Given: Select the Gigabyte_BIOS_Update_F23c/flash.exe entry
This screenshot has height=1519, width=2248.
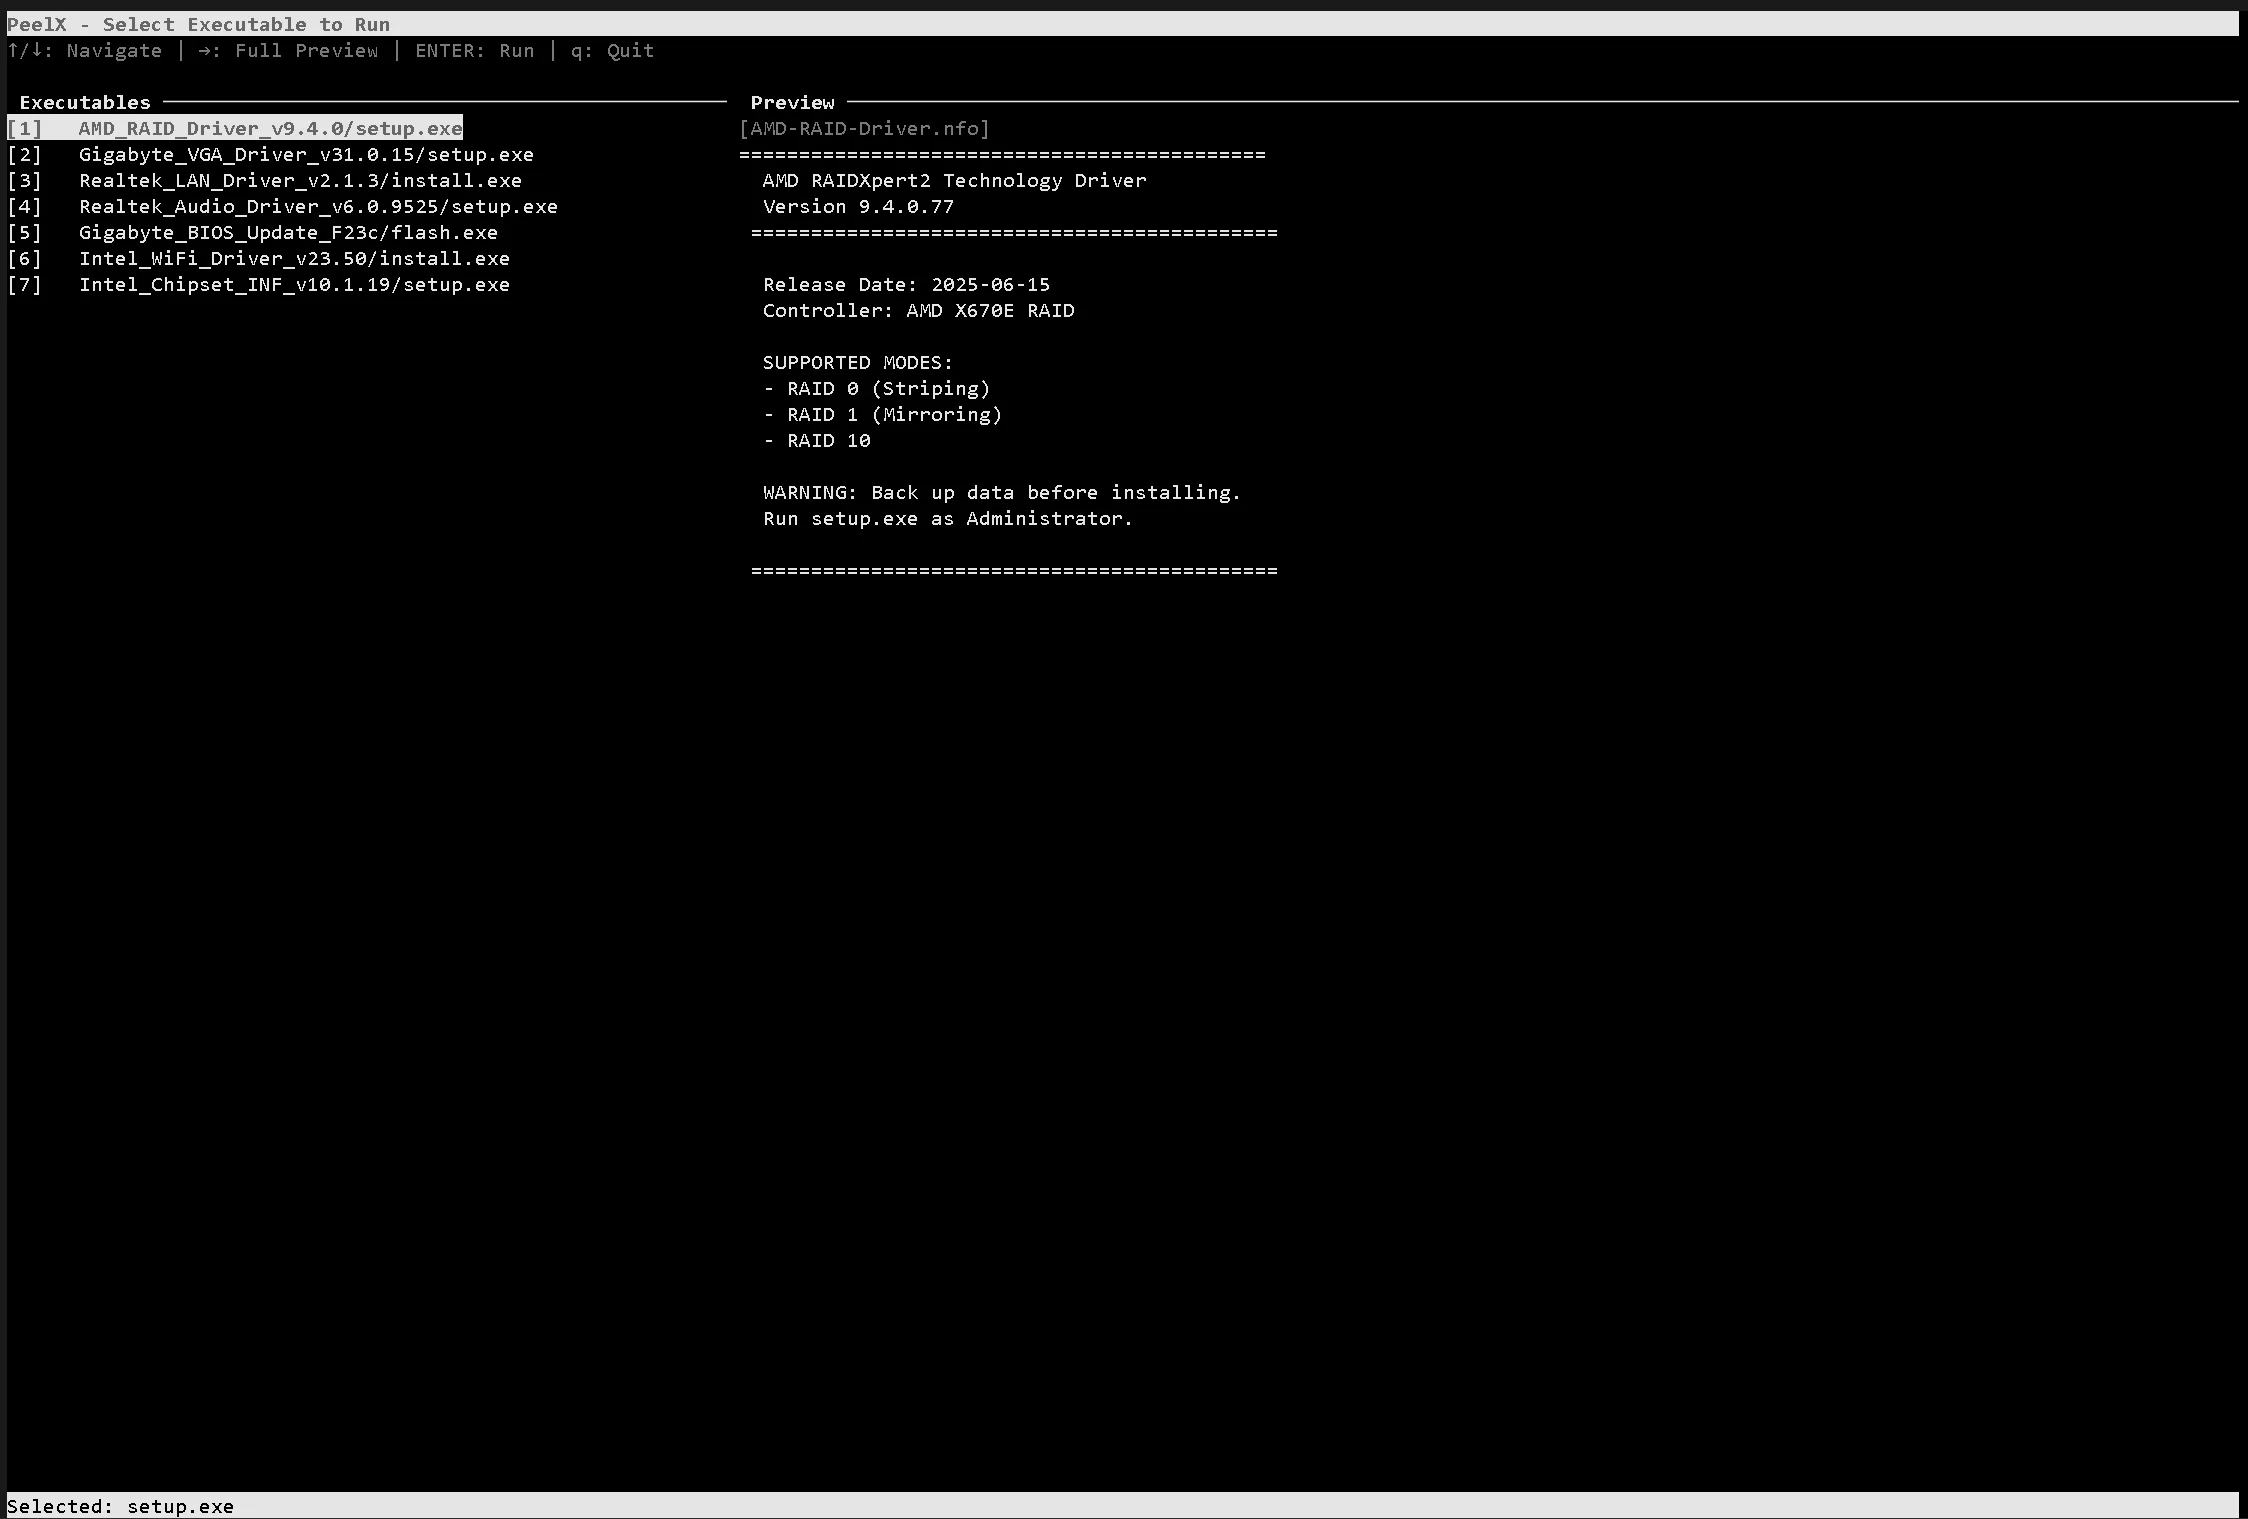Looking at the screenshot, I should tap(288, 232).
